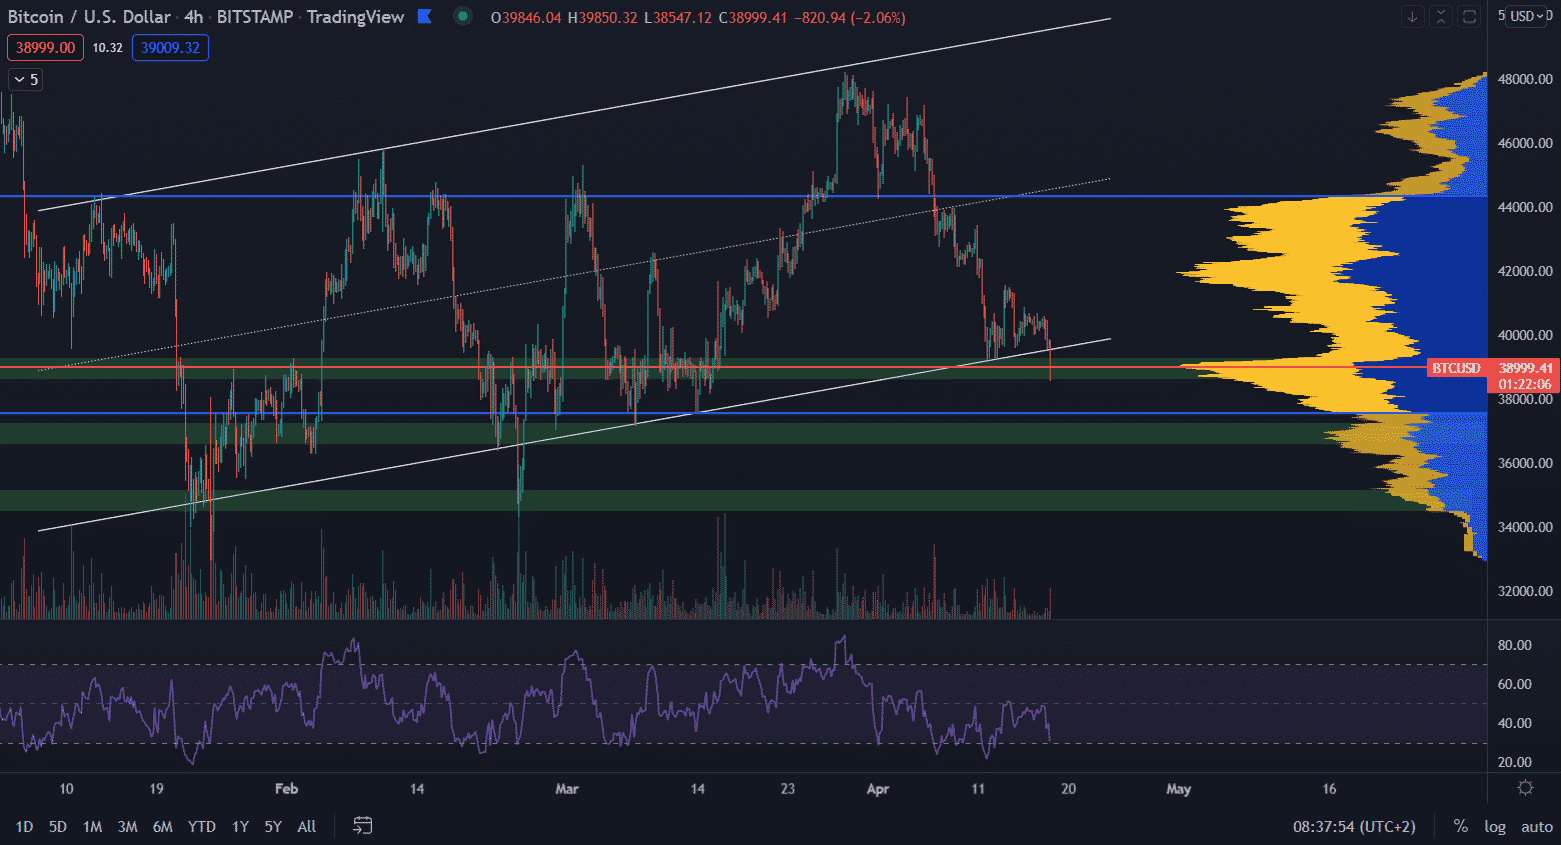
Task: Open the USD currency dropdown
Action: coord(1528,16)
